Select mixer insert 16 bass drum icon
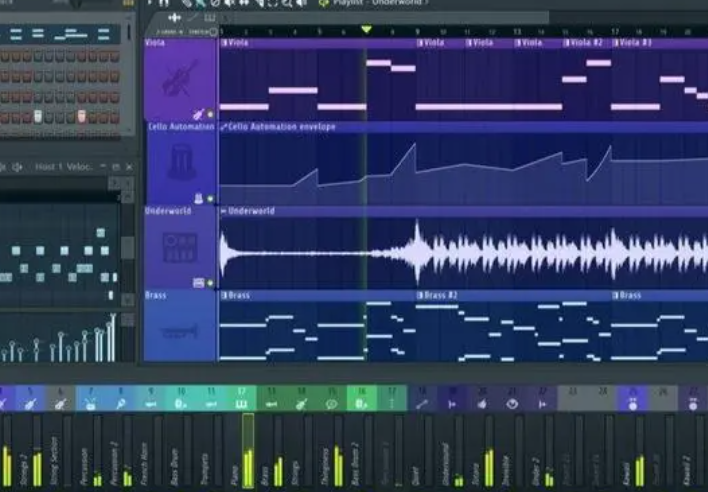 click(x=361, y=404)
